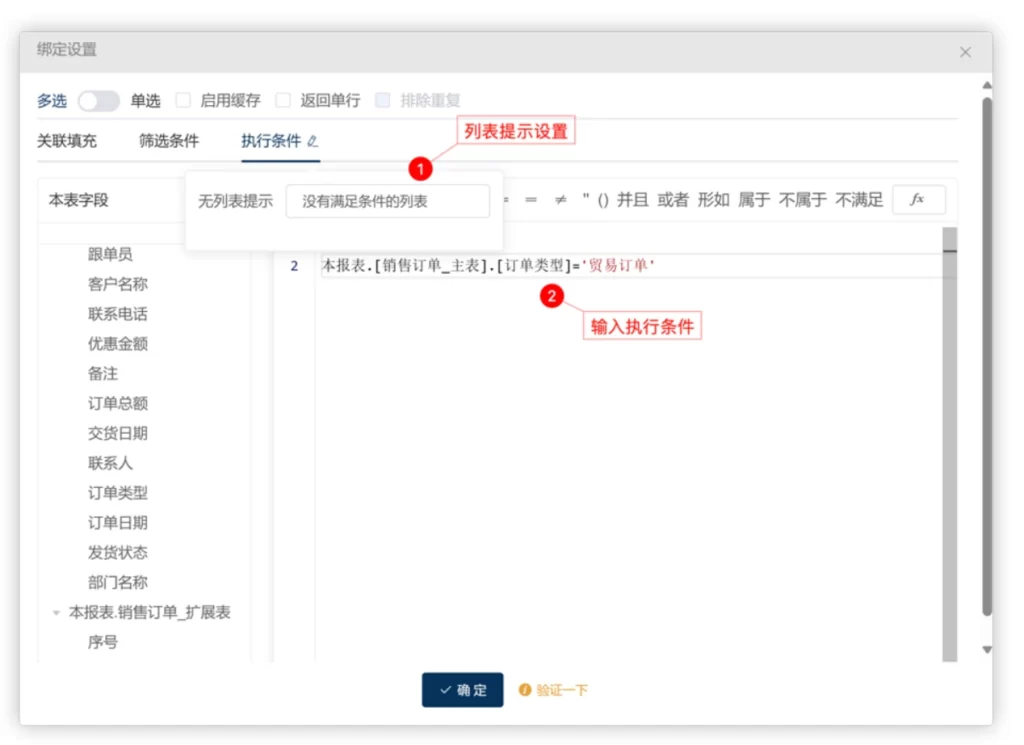
Task: Select the 订单类型 field
Action: pyautogui.click(x=118, y=493)
